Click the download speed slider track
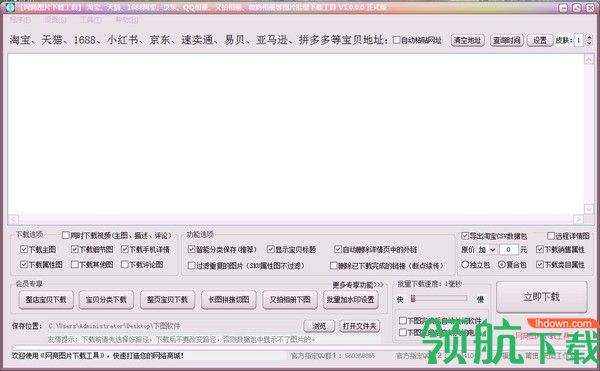 439,298
